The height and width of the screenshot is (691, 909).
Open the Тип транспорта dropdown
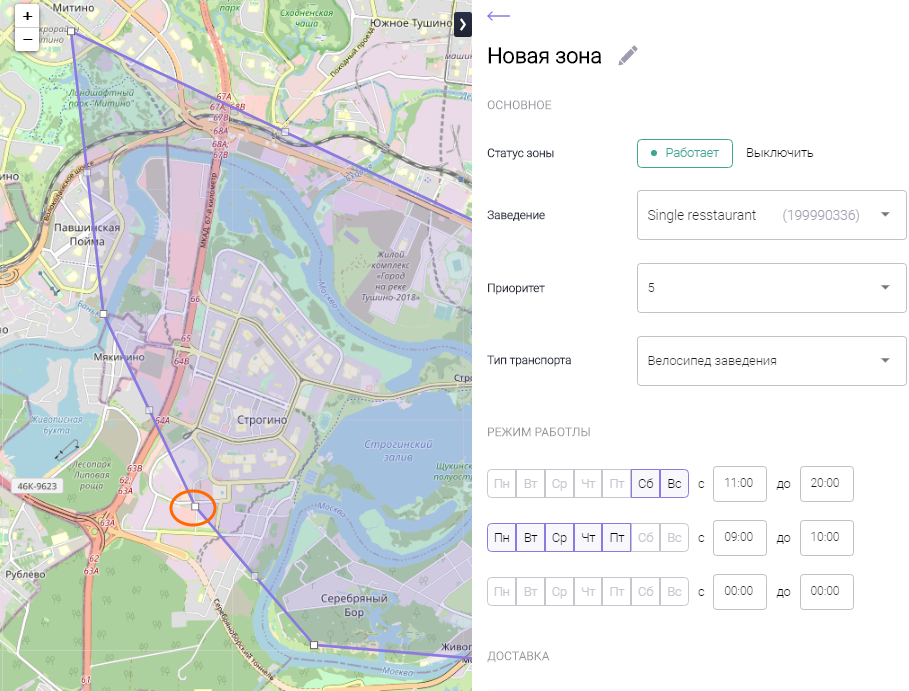click(771, 361)
